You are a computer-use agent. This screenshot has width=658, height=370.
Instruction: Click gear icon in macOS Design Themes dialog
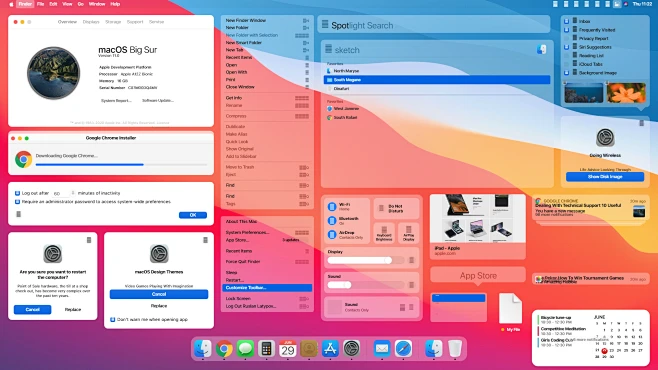pyautogui.click(x=159, y=254)
